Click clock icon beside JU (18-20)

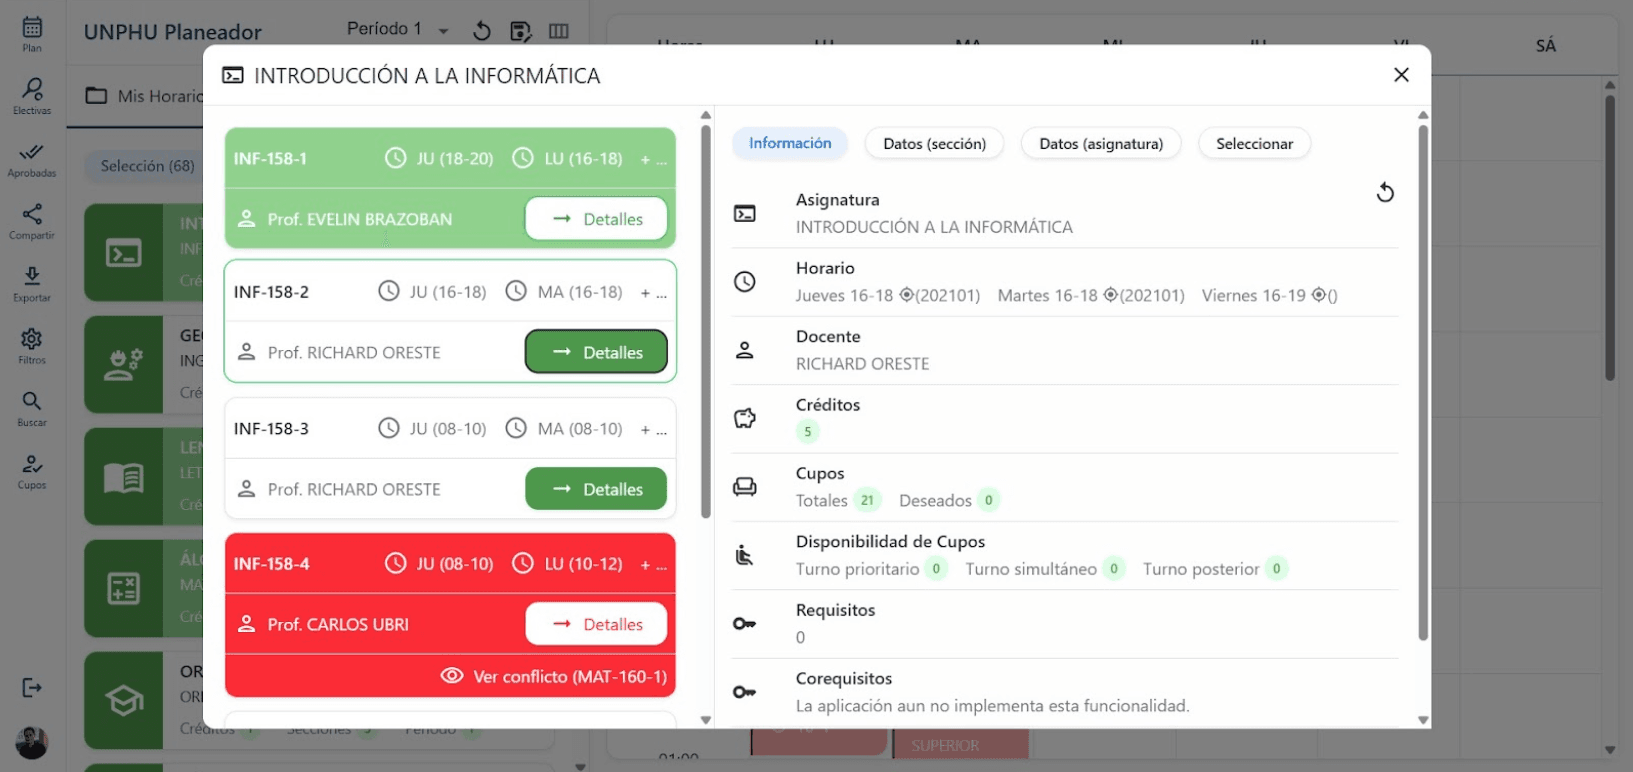[396, 158]
